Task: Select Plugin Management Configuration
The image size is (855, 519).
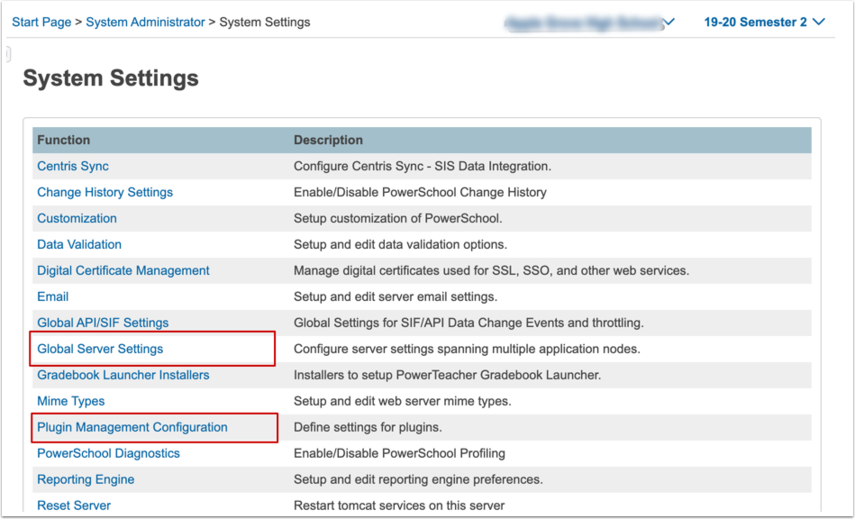Action: (133, 427)
